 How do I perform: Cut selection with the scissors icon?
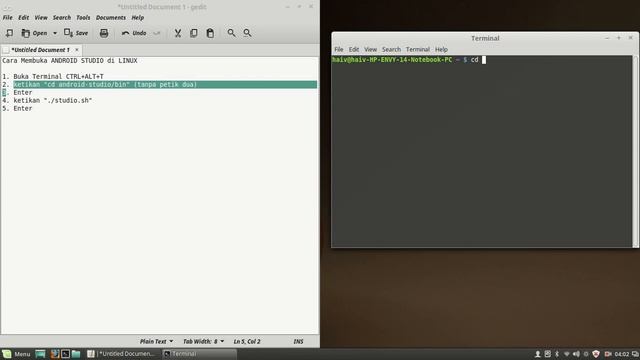pos(178,33)
